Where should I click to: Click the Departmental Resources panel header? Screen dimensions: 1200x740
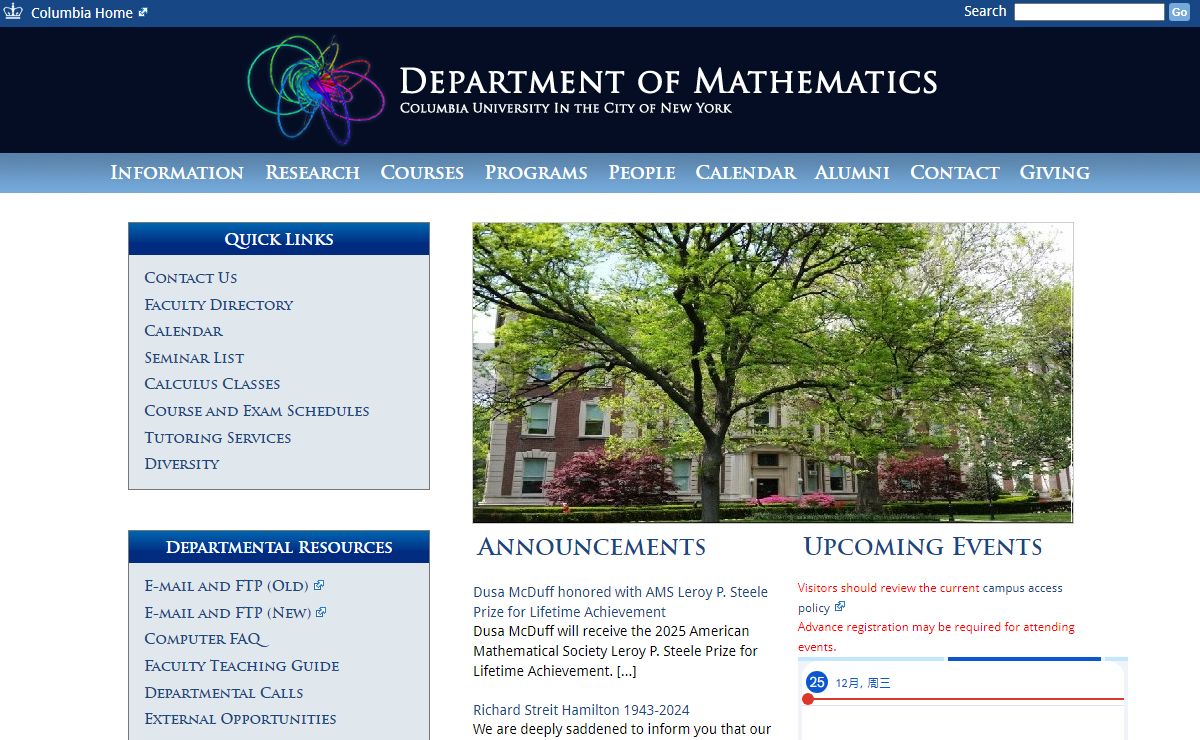coord(279,547)
